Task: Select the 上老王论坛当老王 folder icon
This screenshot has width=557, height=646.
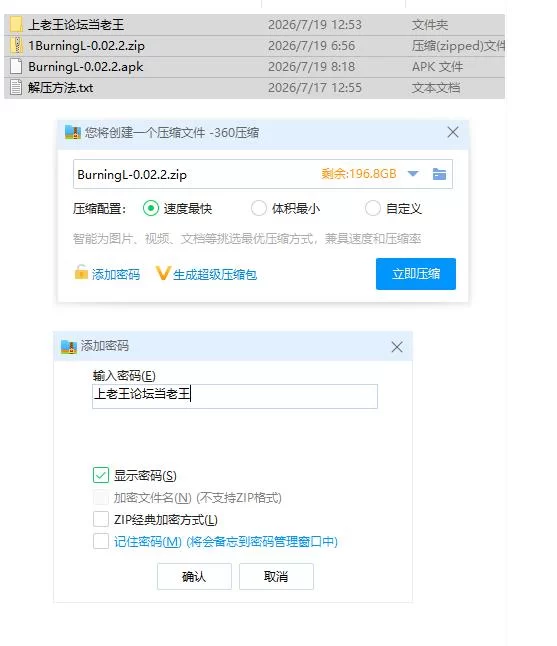Action: coord(16,24)
